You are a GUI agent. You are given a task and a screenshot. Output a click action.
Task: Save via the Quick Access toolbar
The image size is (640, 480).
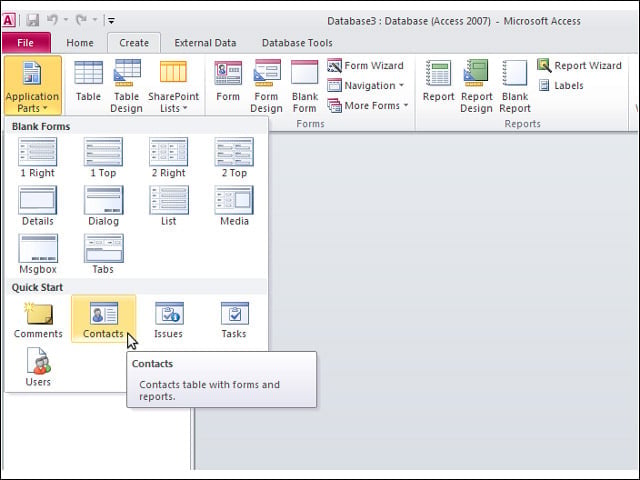tap(32, 20)
